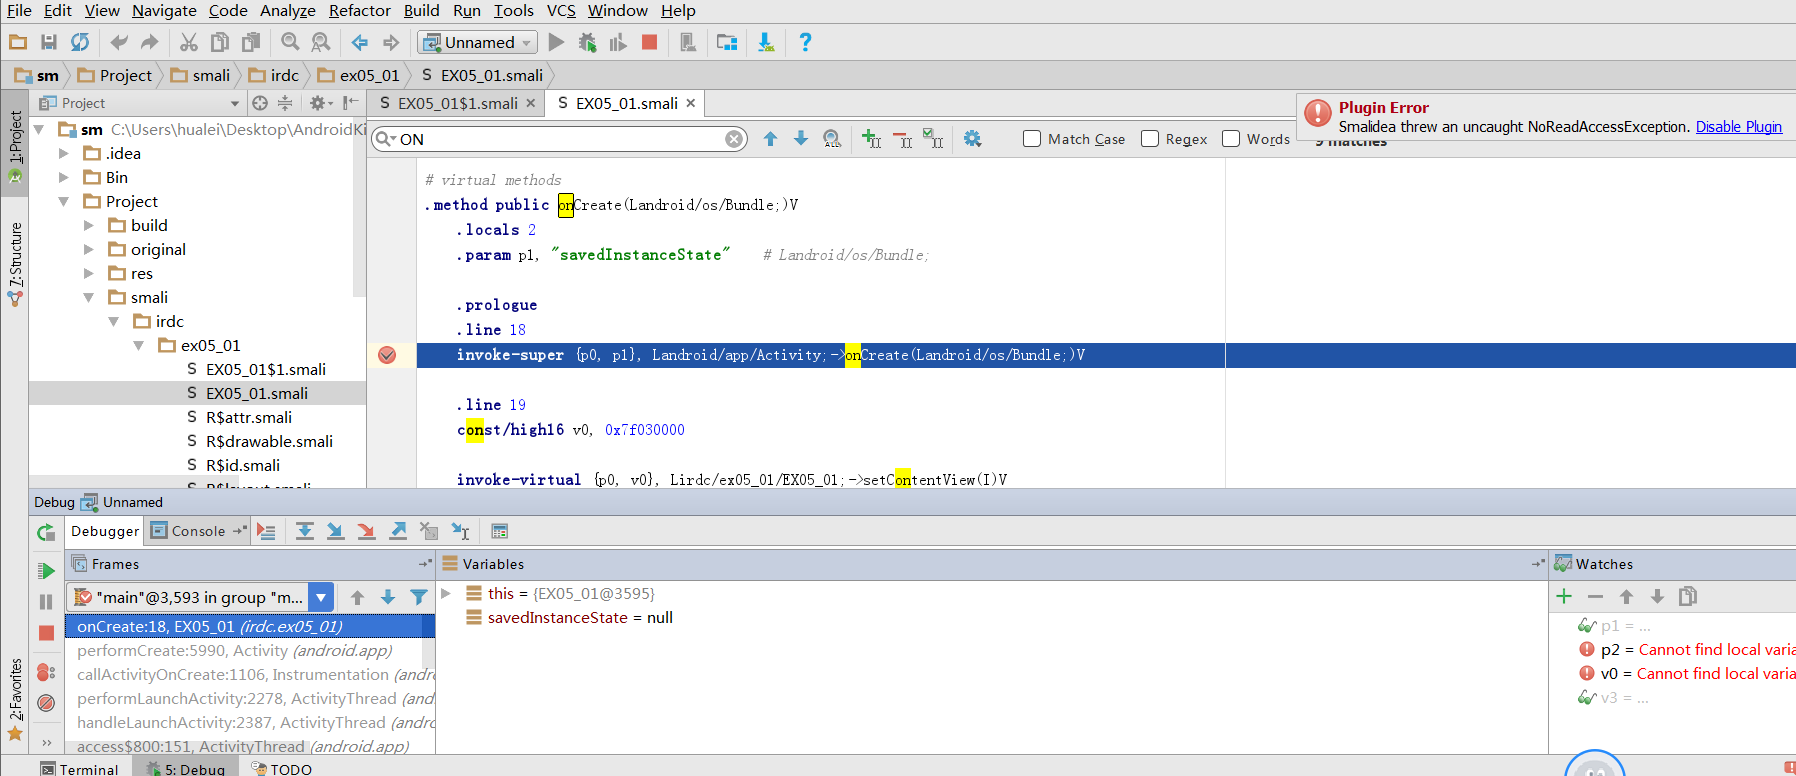
Task: Click the Step Out debugger icon
Action: pos(398,531)
